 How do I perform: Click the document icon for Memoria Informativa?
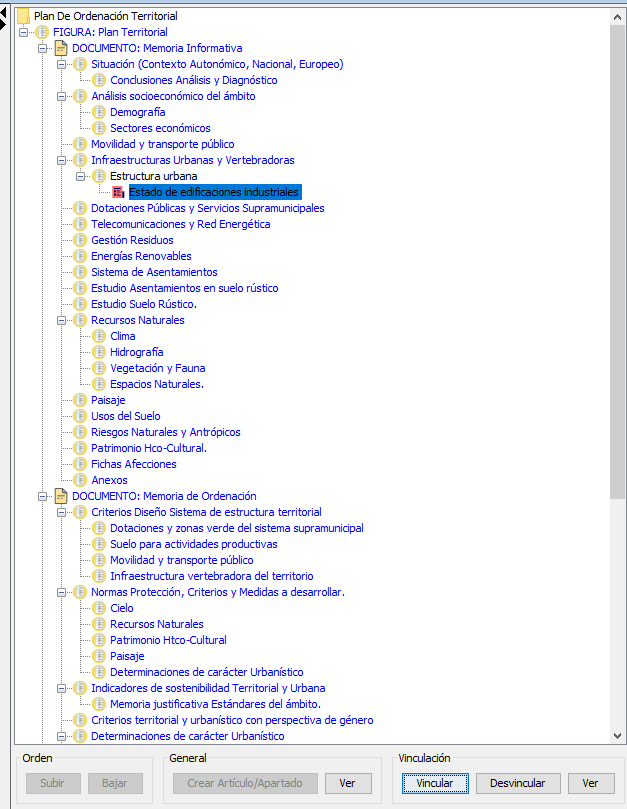(x=61, y=48)
